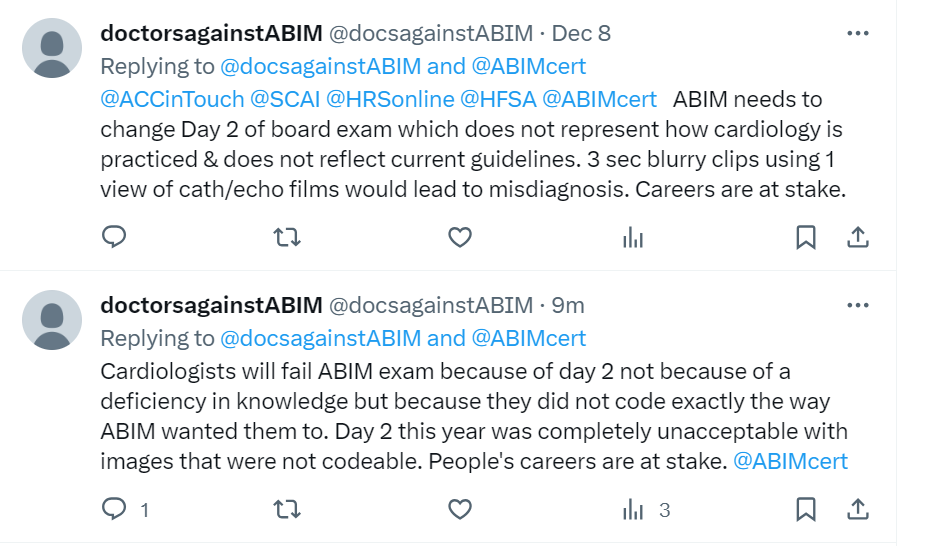927x546 pixels.
Task: Like the 9m-old tweet
Action: coord(459,510)
